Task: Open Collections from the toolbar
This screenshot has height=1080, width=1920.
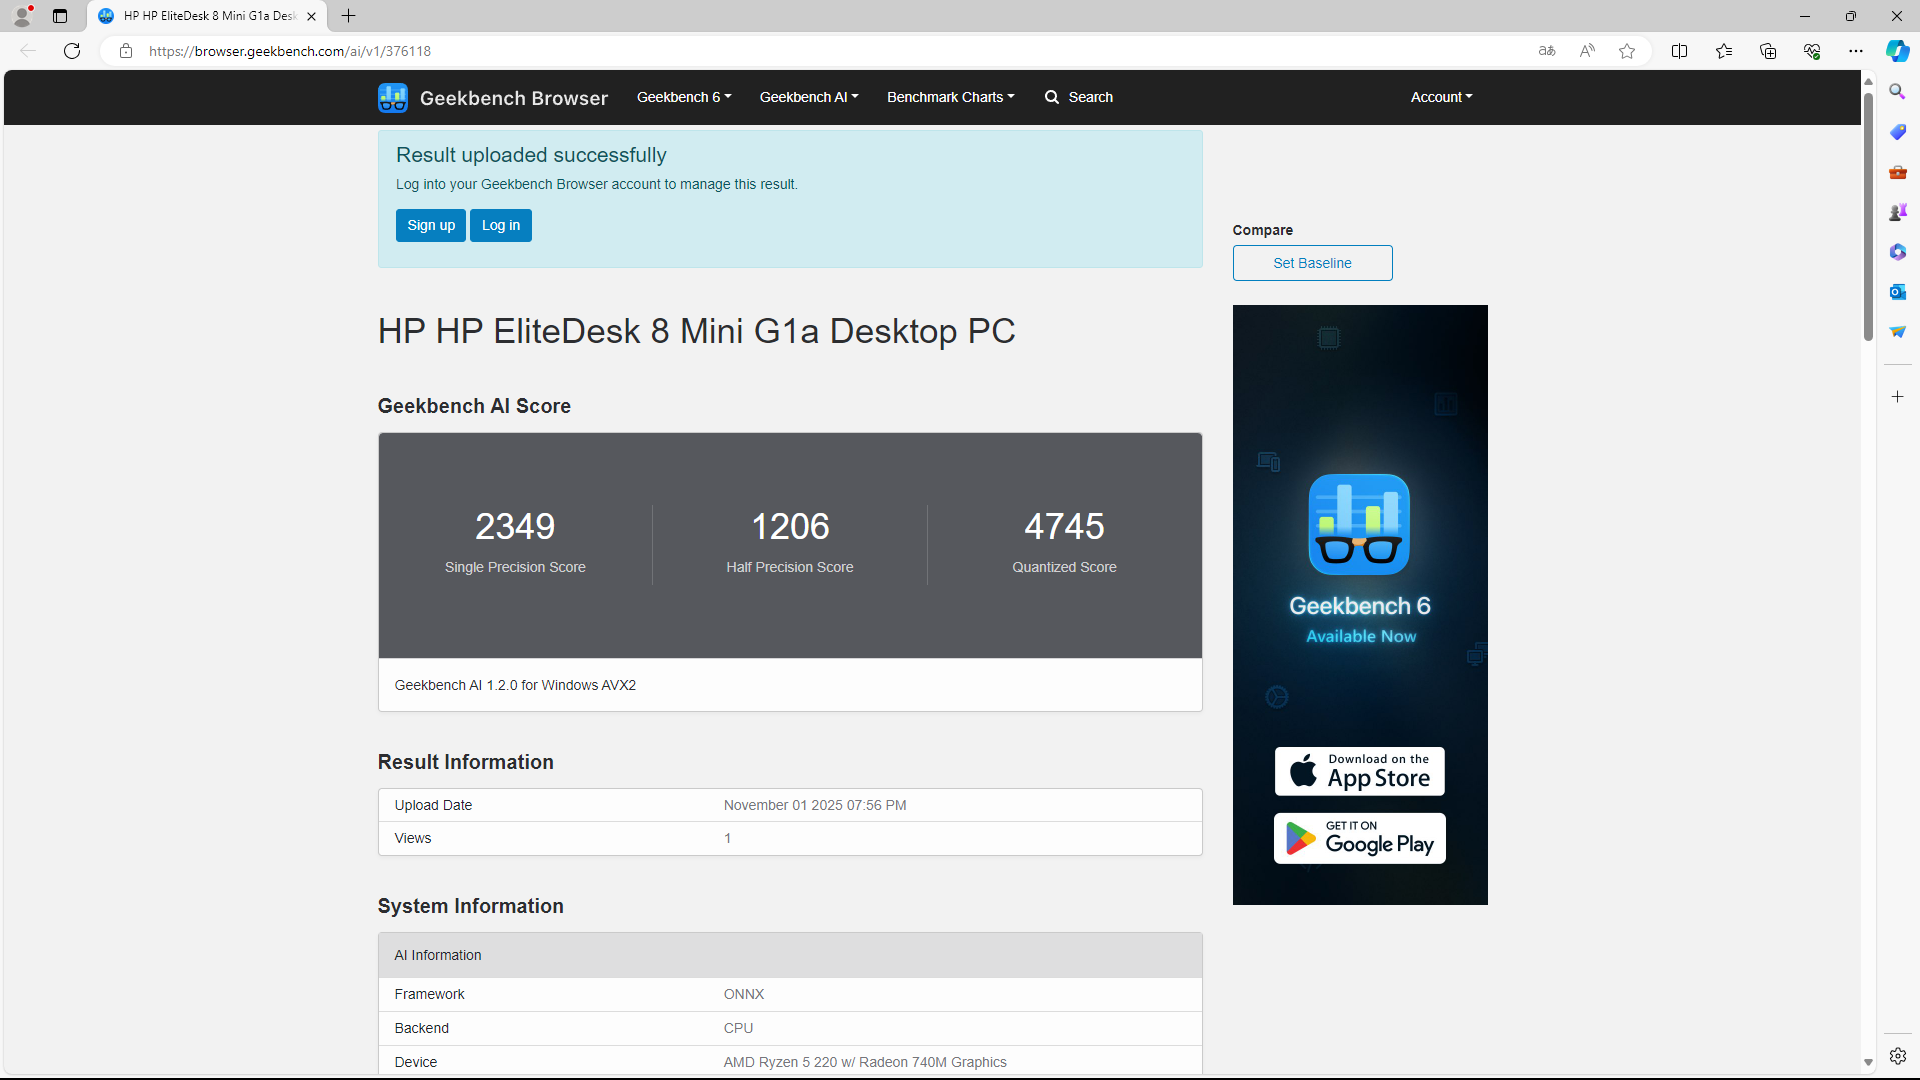Action: [1768, 50]
